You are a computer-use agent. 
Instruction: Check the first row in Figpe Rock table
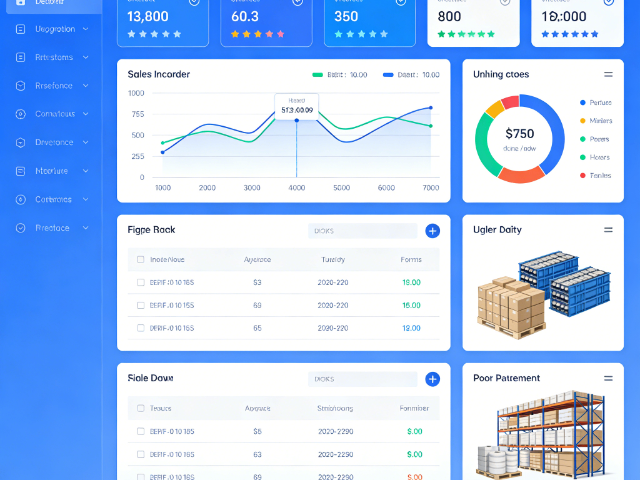coord(141,282)
